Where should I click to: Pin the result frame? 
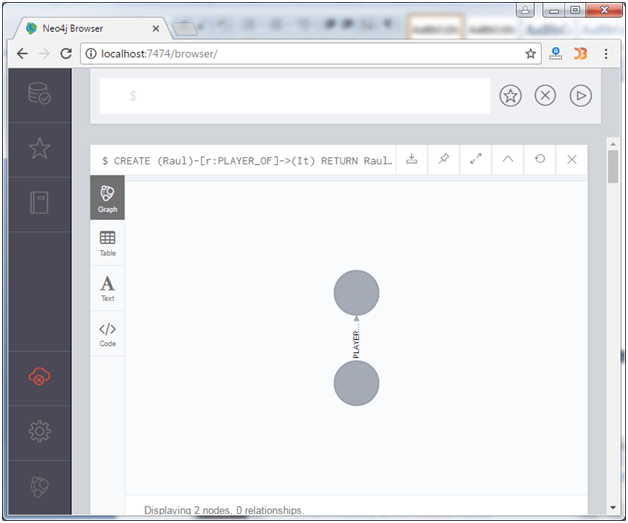pos(444,159)
